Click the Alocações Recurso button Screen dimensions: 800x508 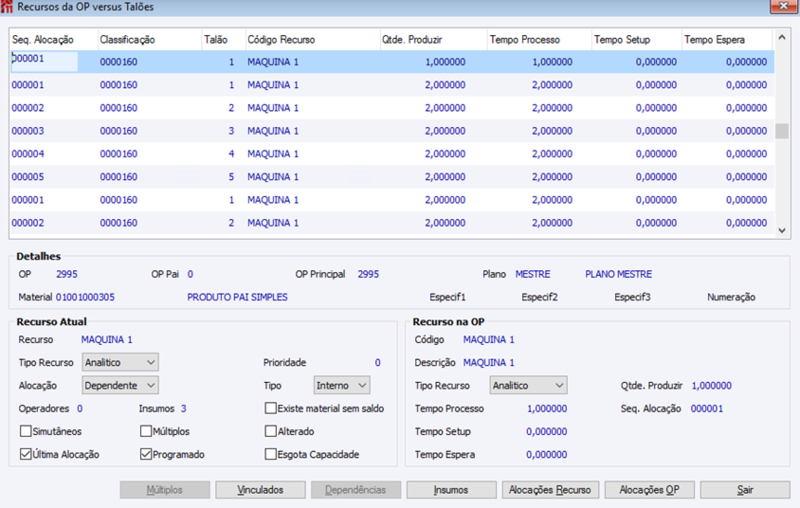[x=550, y=490]
